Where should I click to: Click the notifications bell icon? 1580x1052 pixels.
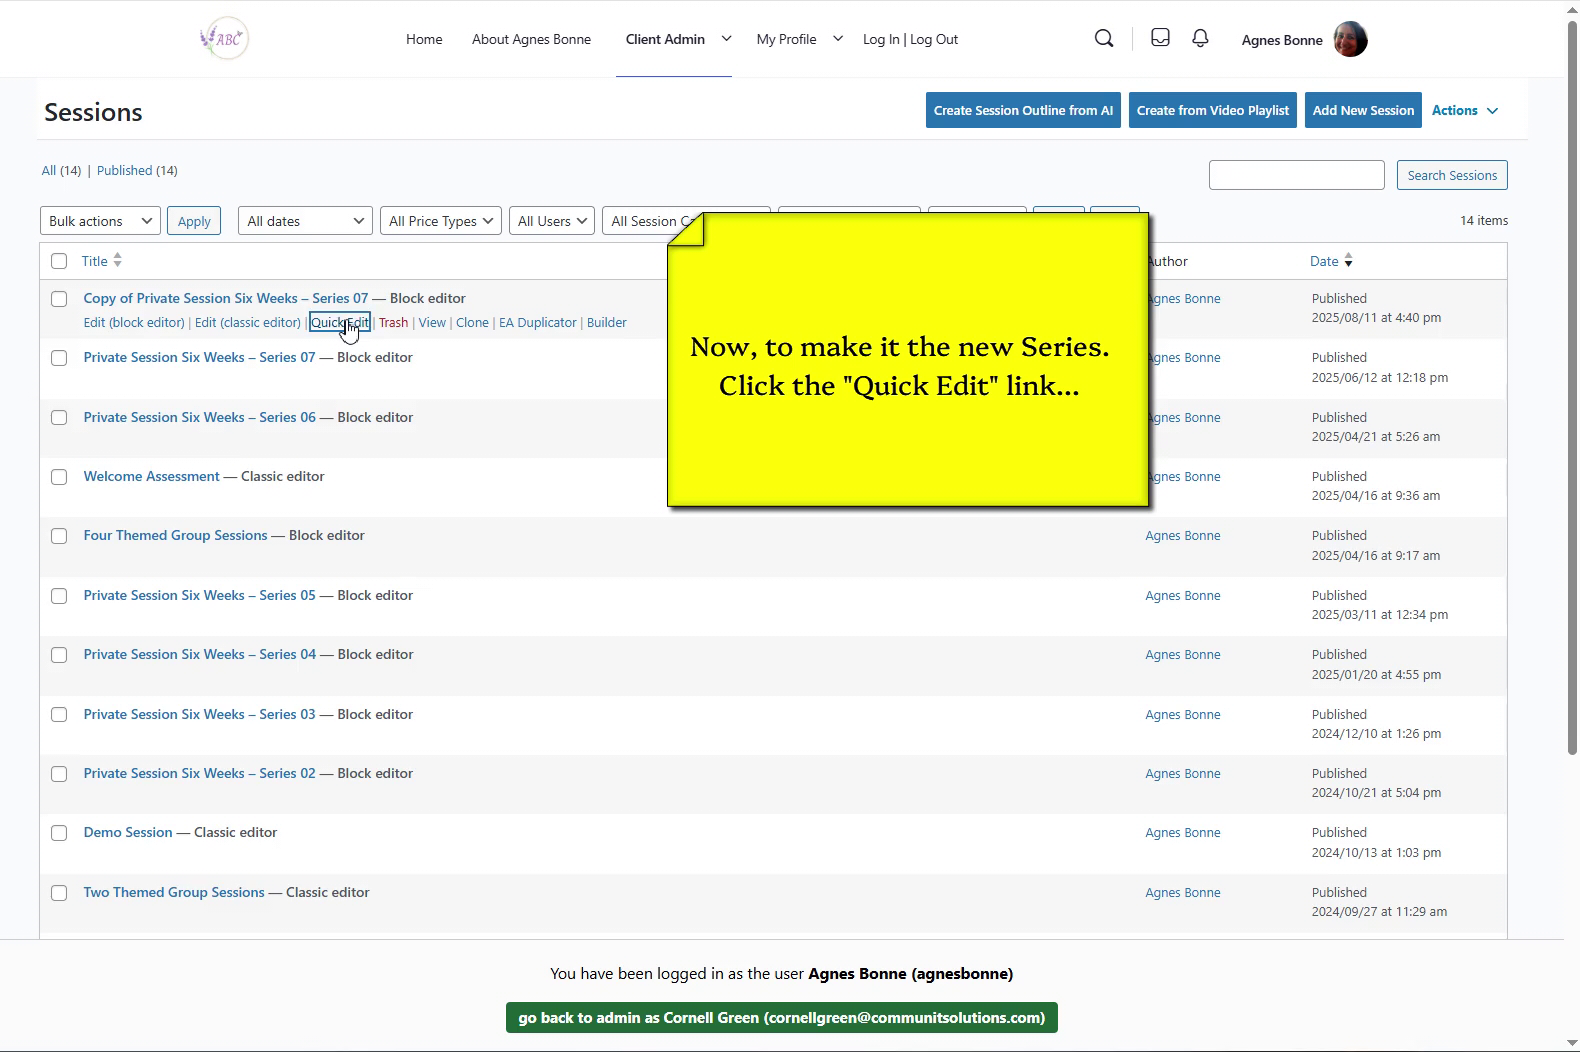pyautogui.click(x=1200, y=38)
